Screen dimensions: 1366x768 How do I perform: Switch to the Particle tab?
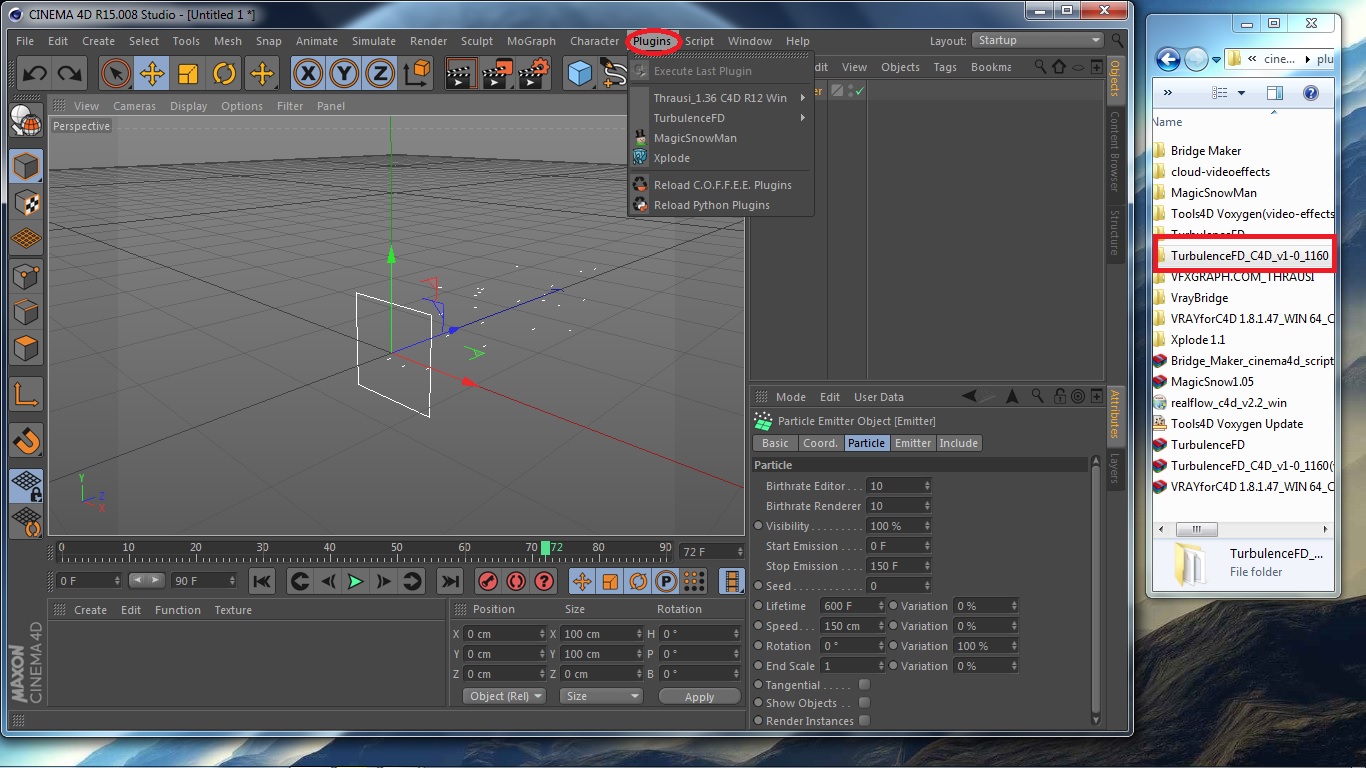[866, 443]
